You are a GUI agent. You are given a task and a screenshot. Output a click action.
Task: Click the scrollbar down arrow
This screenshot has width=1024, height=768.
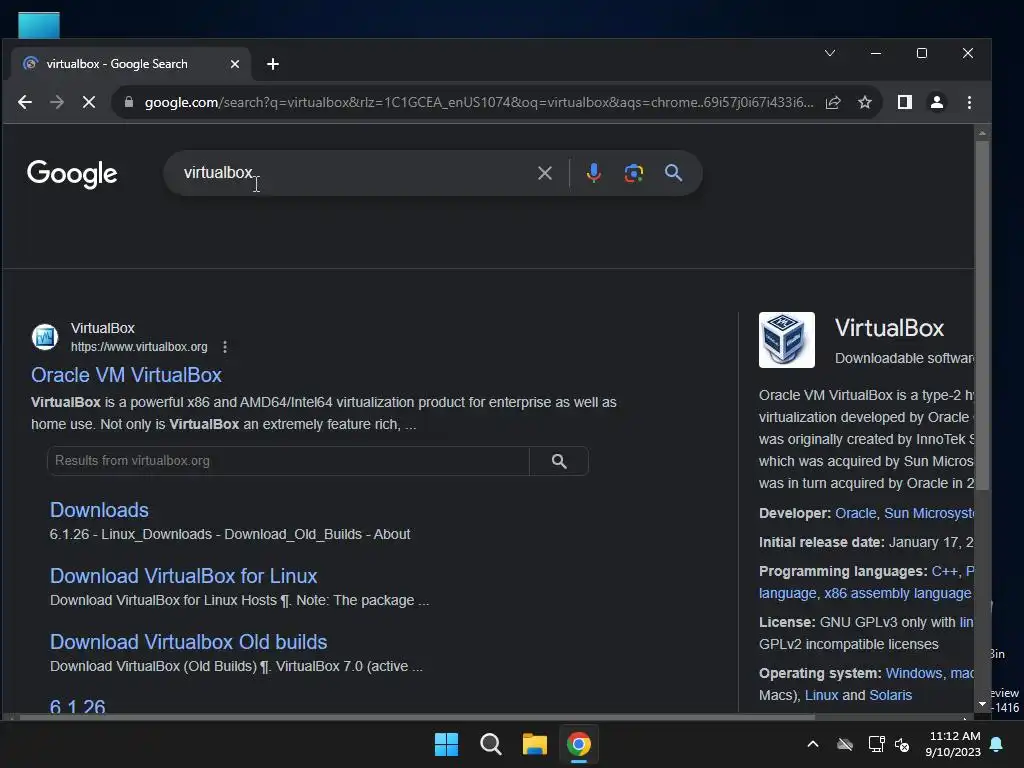point(982,704)
